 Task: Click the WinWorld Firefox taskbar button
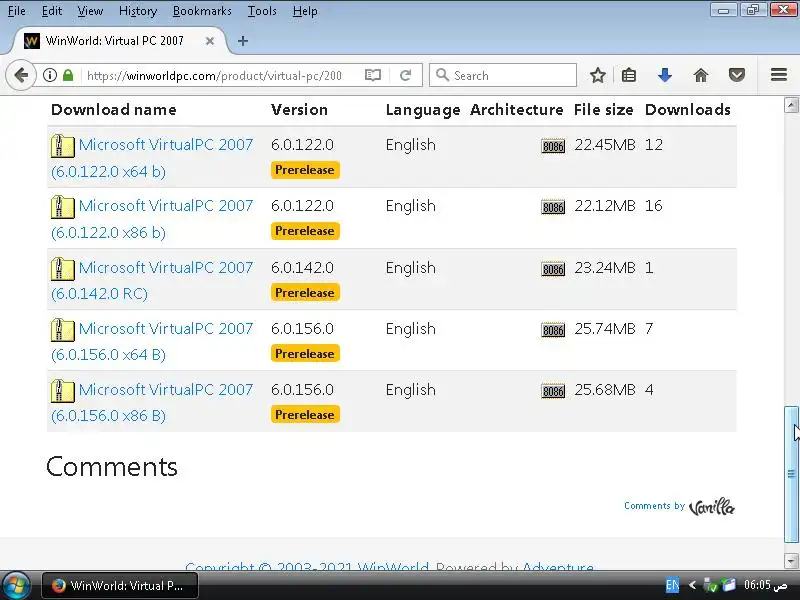click(120, 586)
